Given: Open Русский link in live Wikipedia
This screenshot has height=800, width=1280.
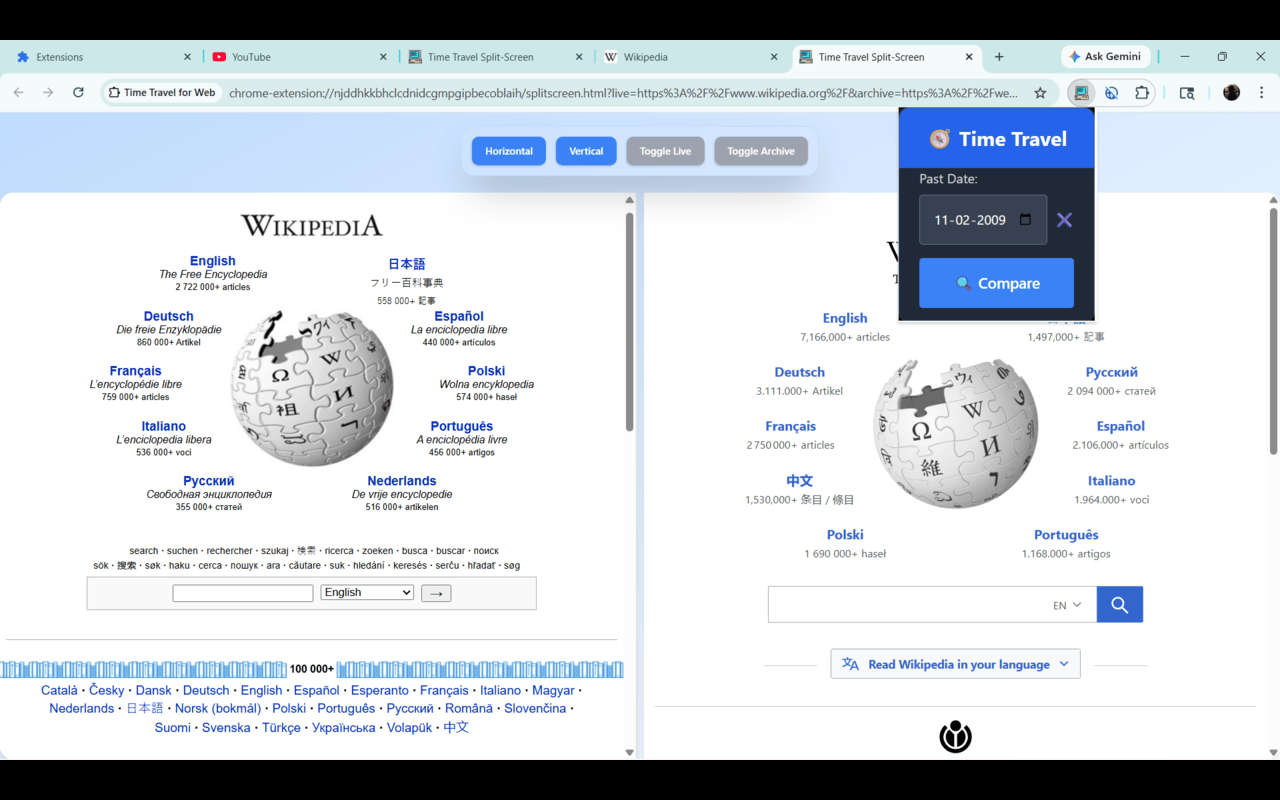Looking at the screenshot, I should [x=1111, y=372].
